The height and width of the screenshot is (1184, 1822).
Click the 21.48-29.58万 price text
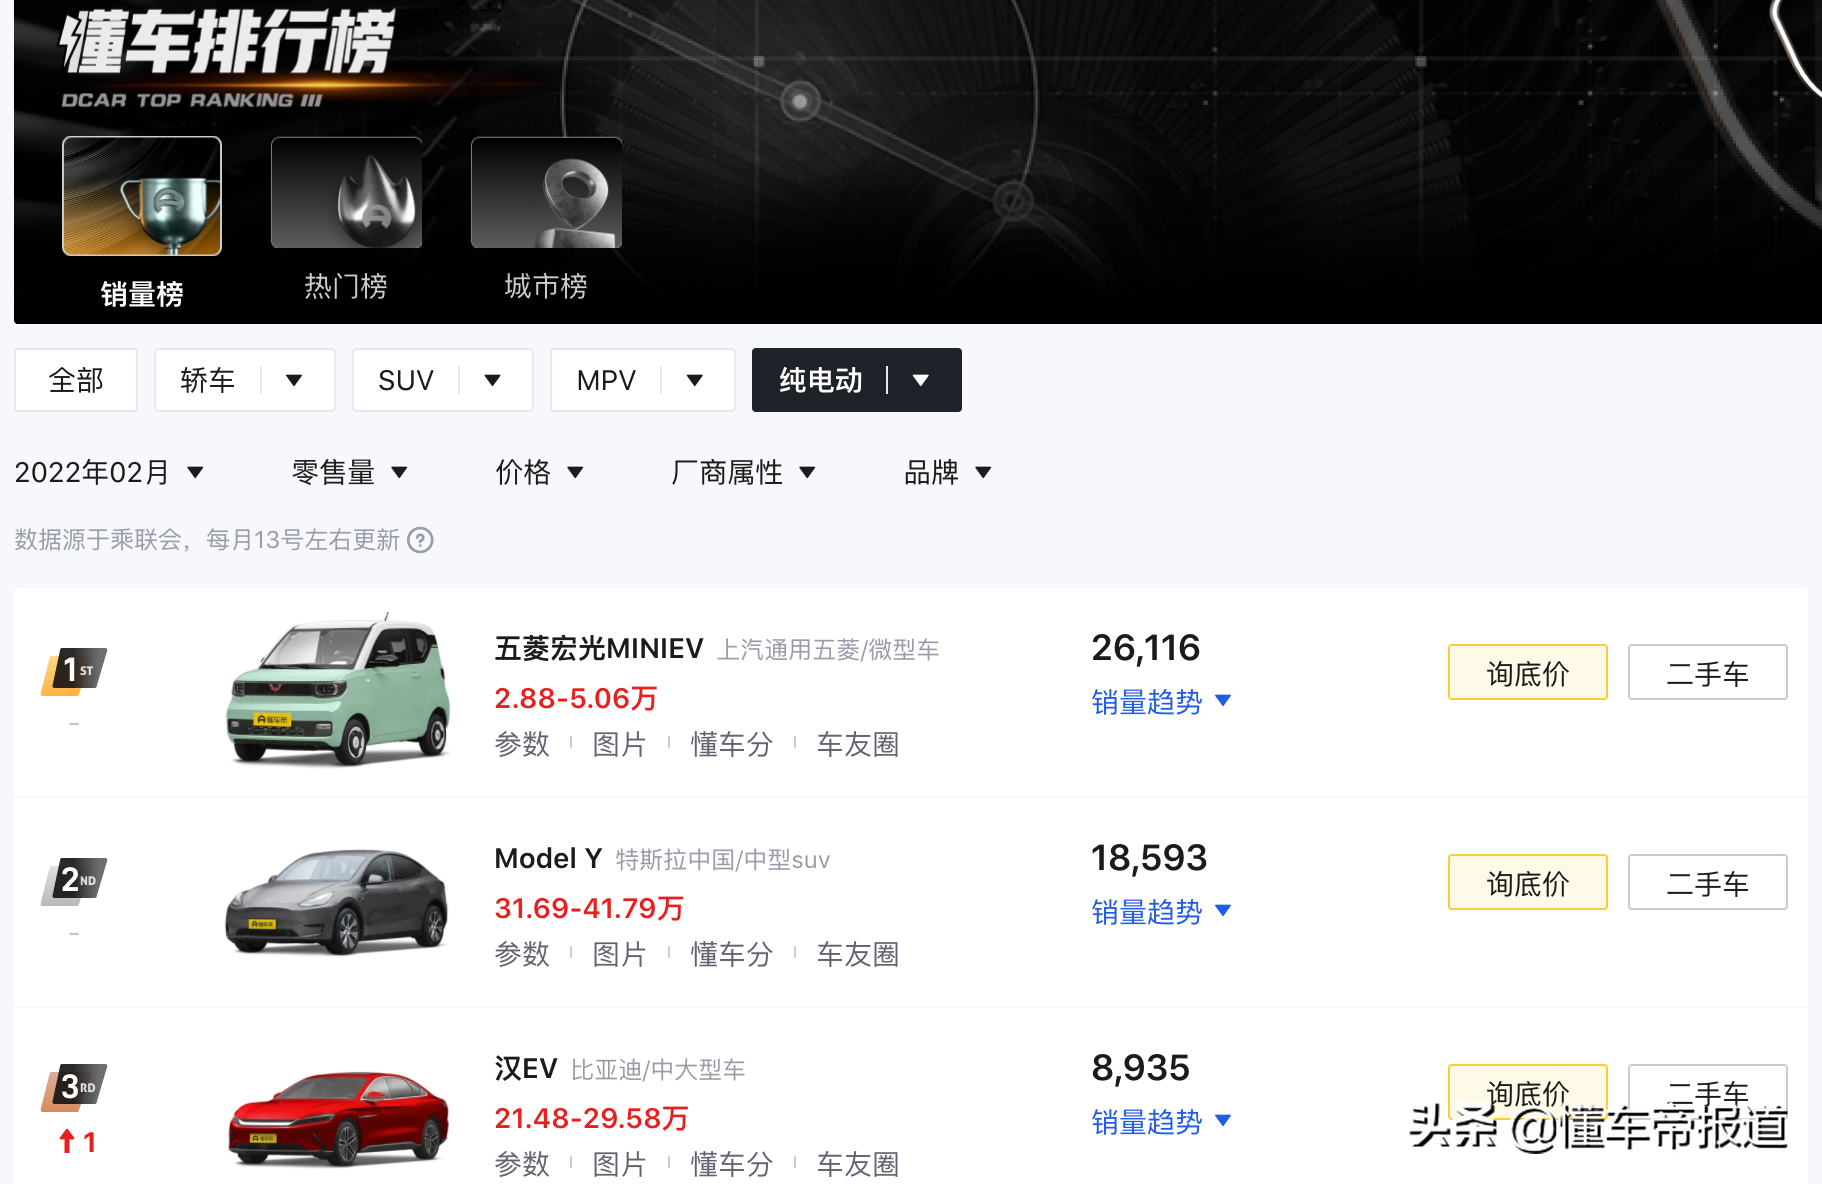(x=591, y=1118)
